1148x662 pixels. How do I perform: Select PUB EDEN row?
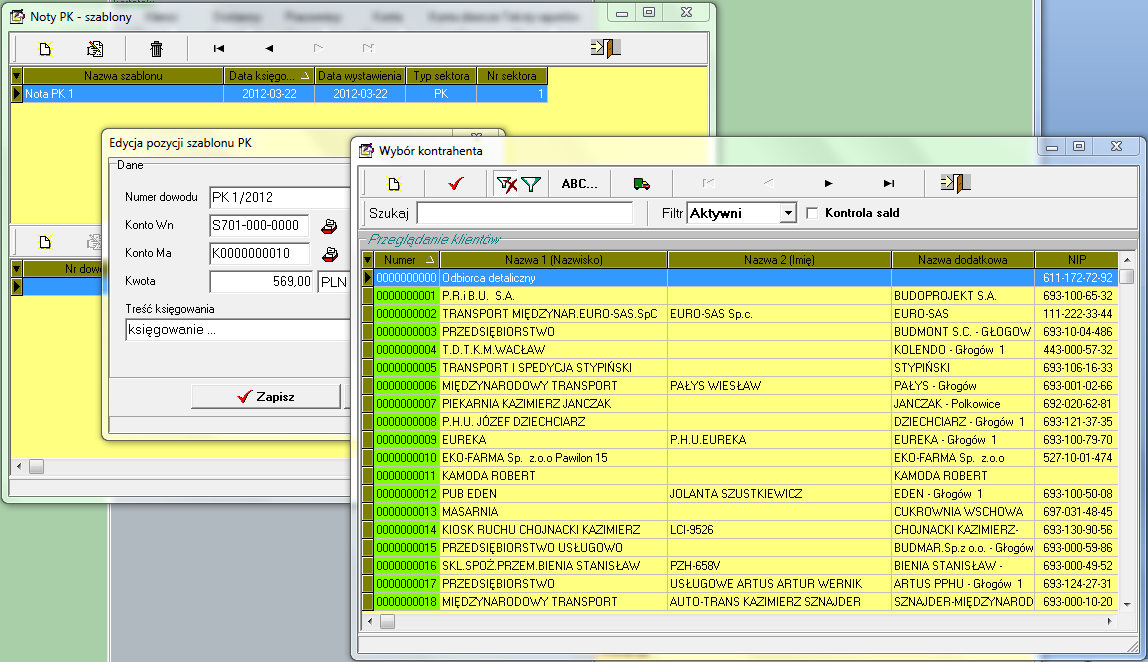tap(740, 494)
